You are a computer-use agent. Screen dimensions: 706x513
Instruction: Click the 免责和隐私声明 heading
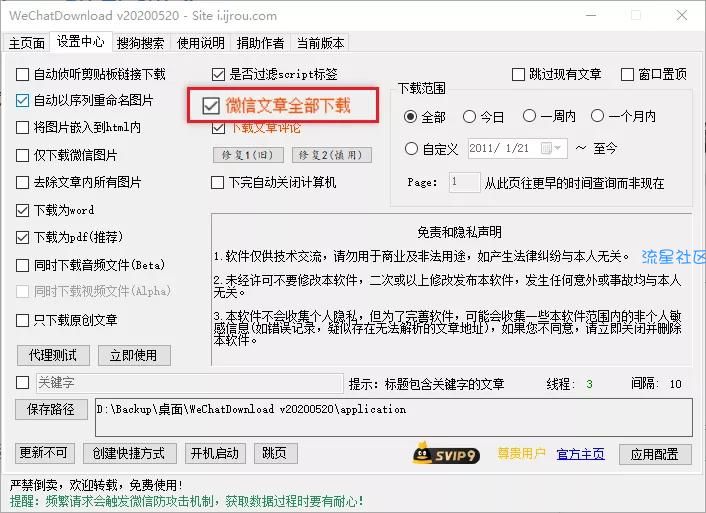click(x=459, y=232)
